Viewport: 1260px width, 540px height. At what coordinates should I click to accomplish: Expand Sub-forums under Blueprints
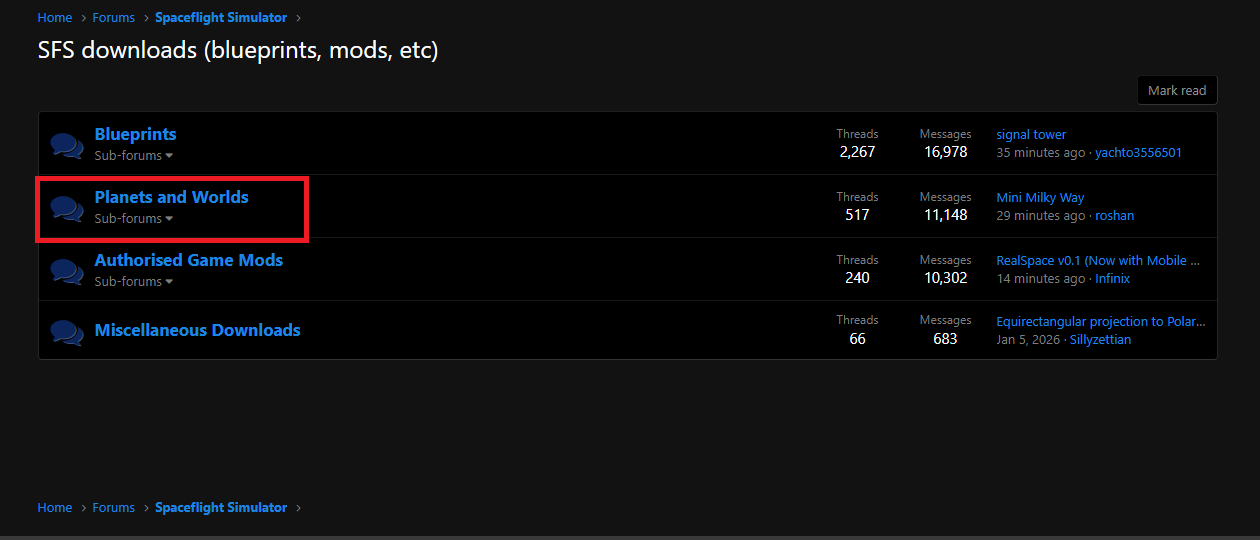click(x=134, y=156)
